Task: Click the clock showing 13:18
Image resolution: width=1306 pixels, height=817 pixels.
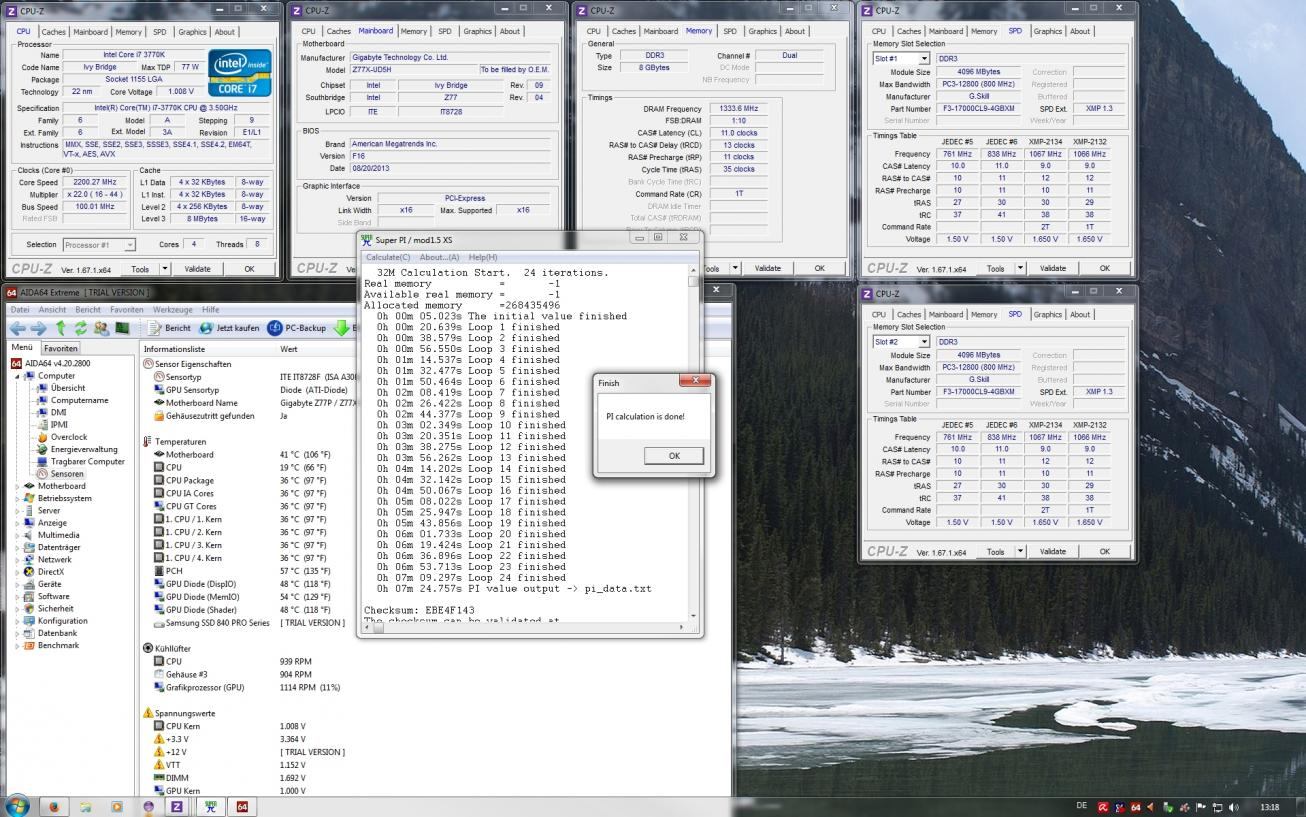Action: coord(1270,807)
